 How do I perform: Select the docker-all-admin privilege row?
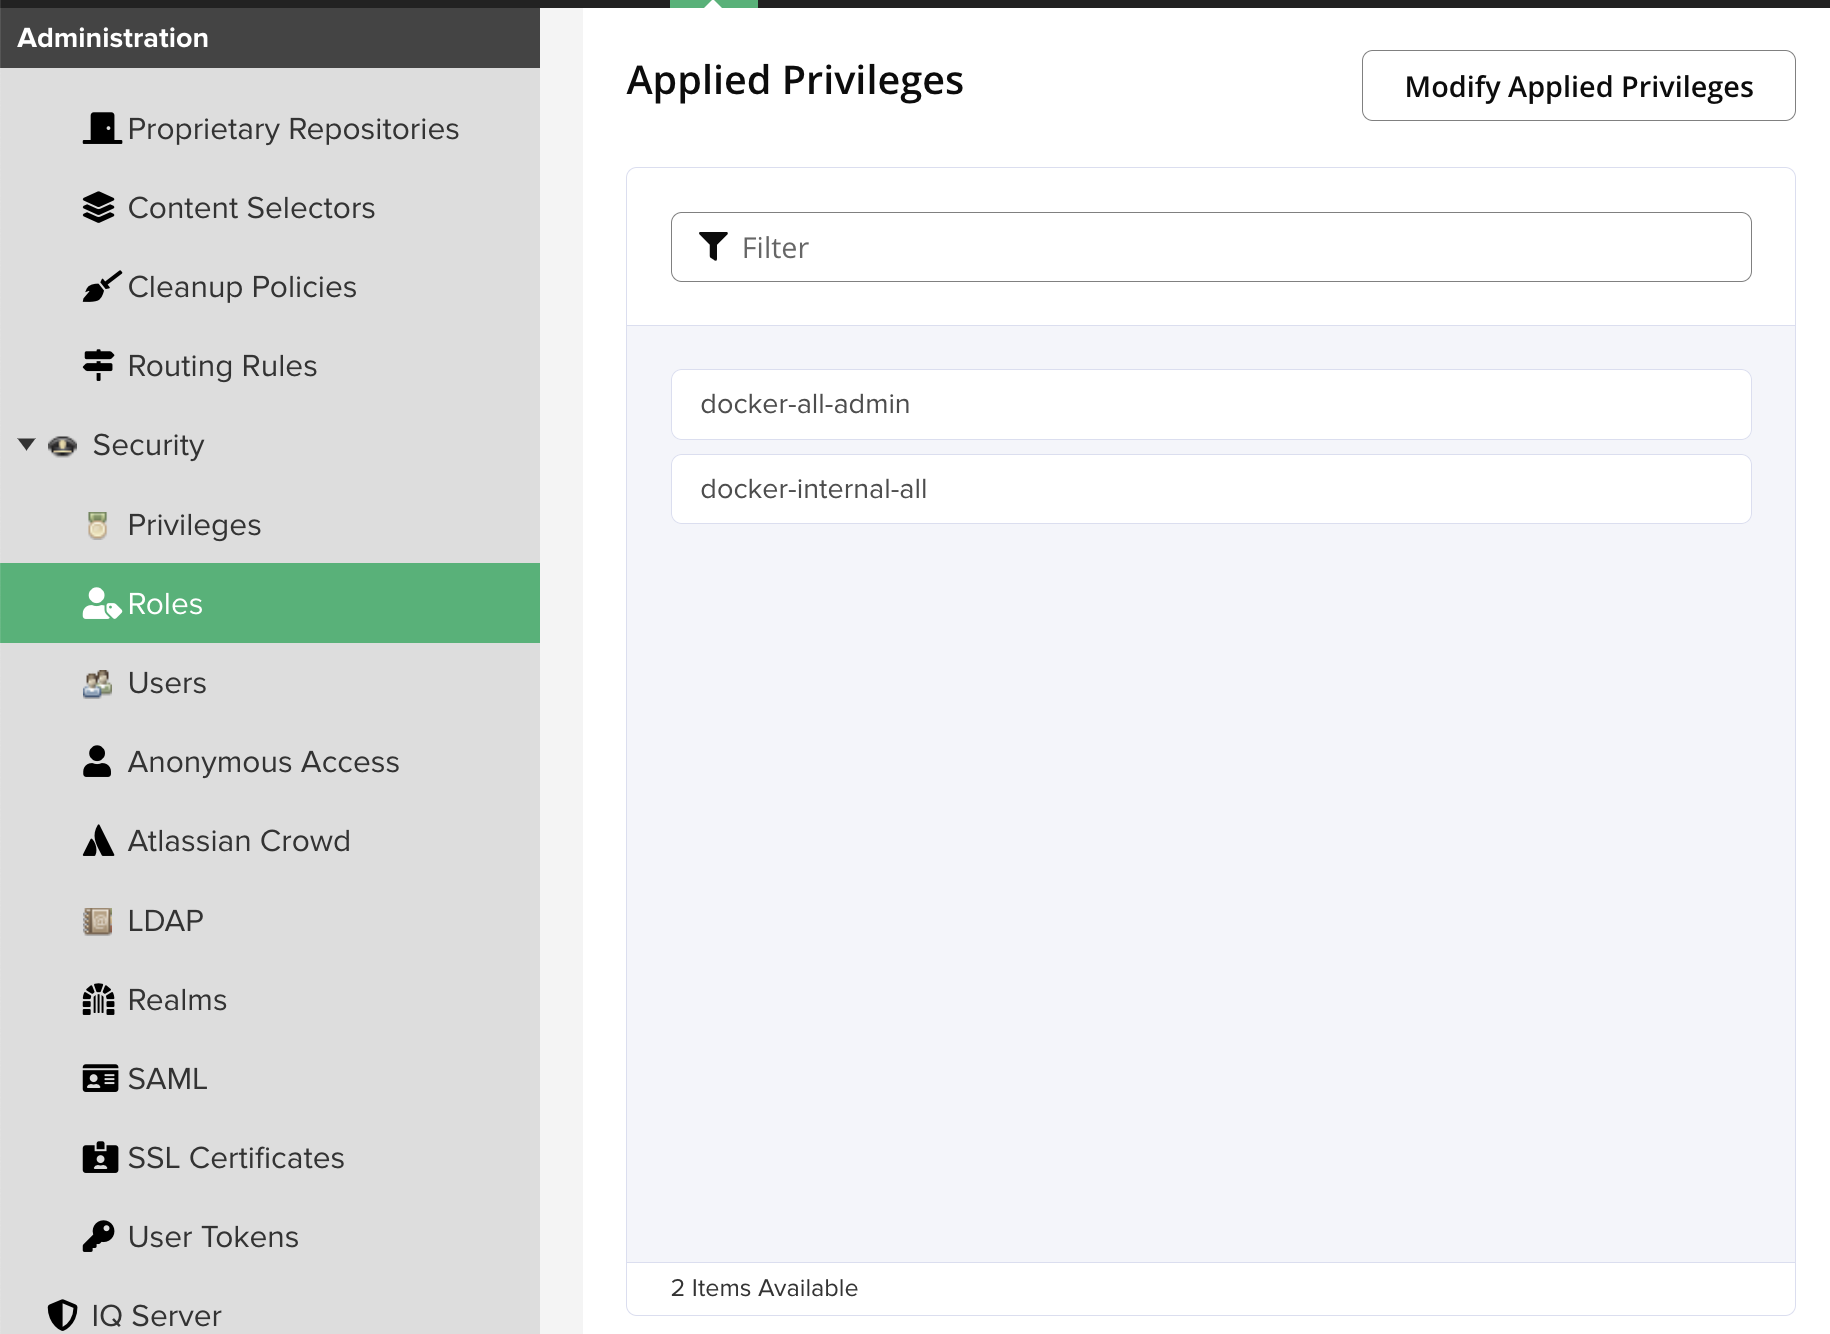point(1211,404)
